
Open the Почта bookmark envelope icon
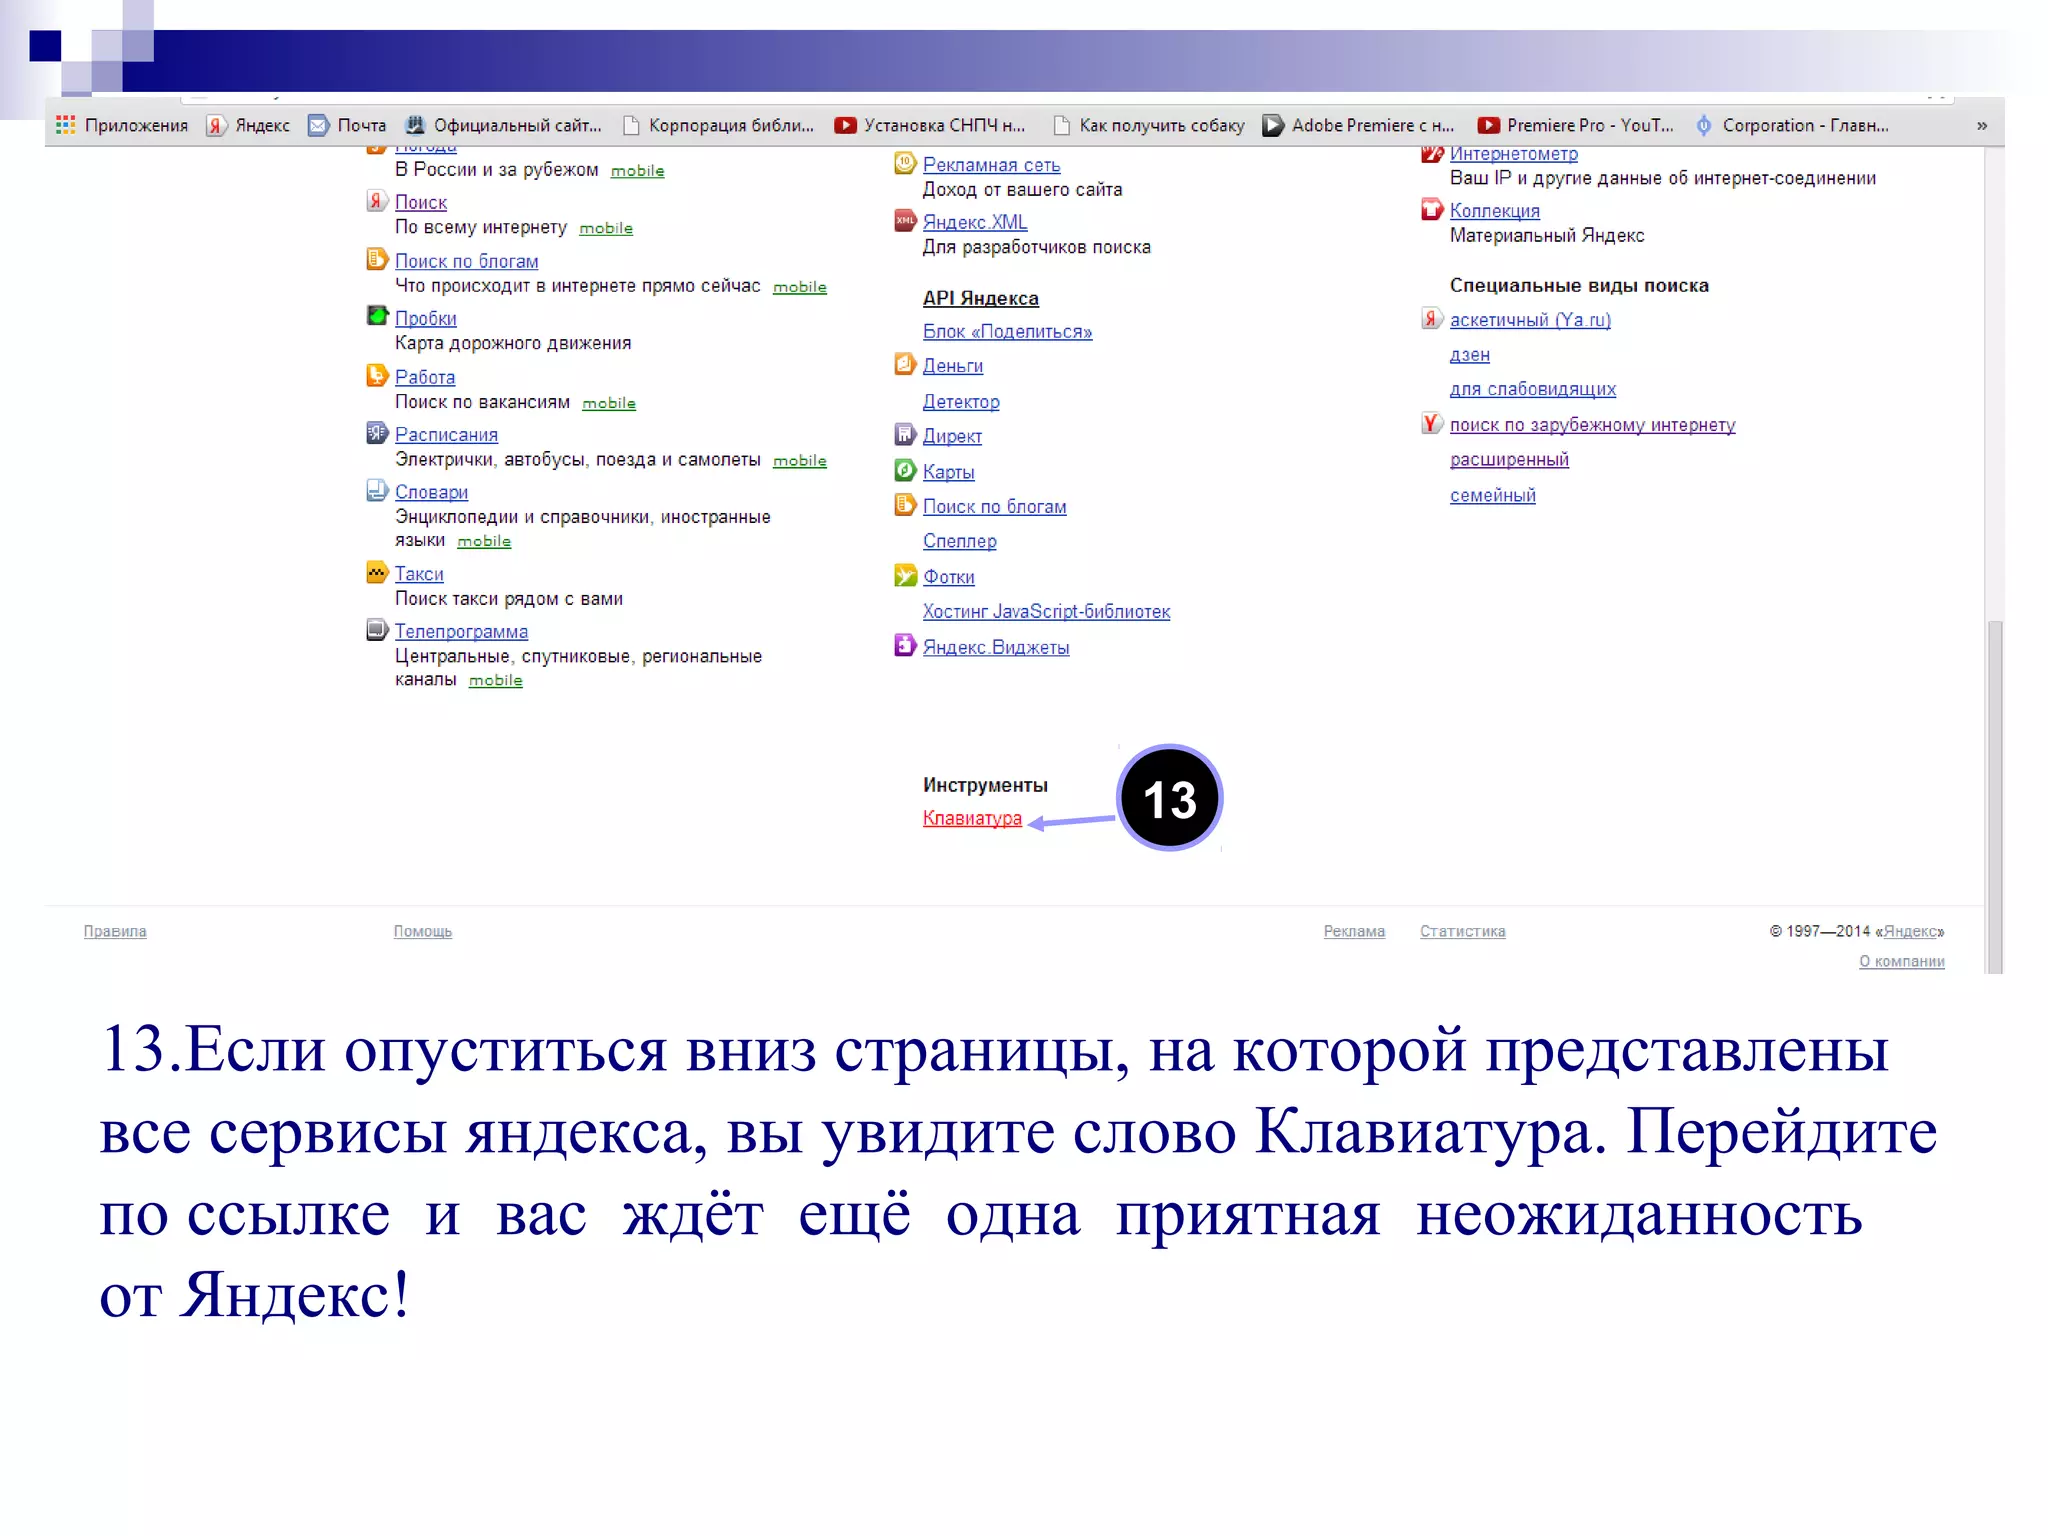tap(318, 125)
